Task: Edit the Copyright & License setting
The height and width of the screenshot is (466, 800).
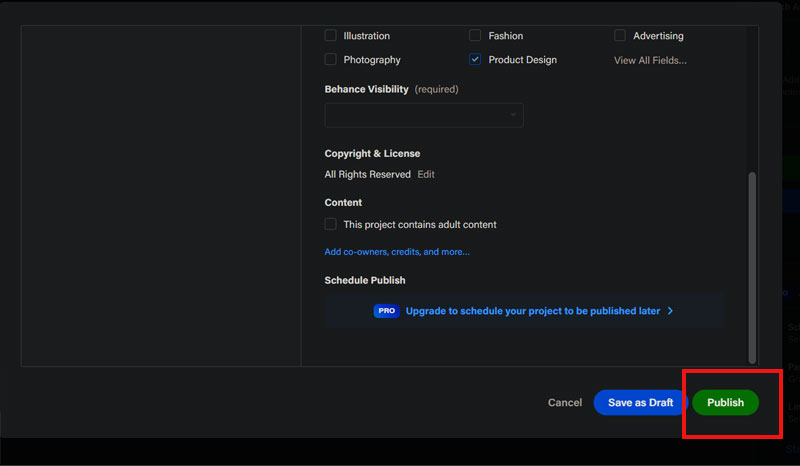Action: (426, 174)
